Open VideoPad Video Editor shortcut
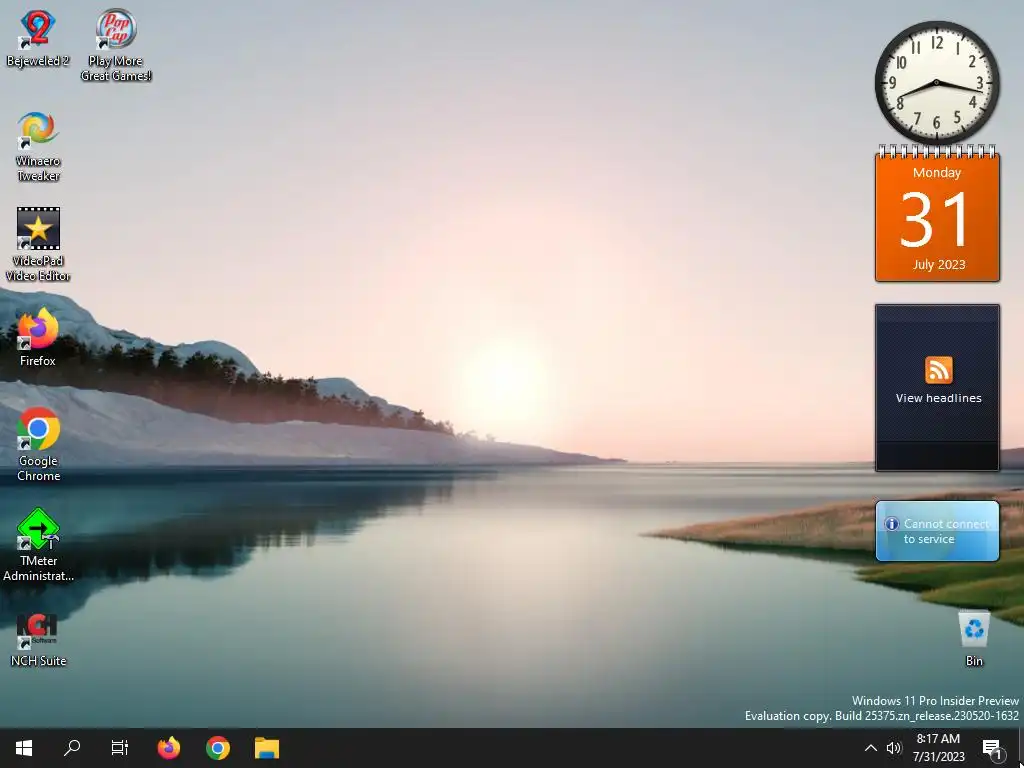This screenshot has width=1024, height=768. [38, 244]
